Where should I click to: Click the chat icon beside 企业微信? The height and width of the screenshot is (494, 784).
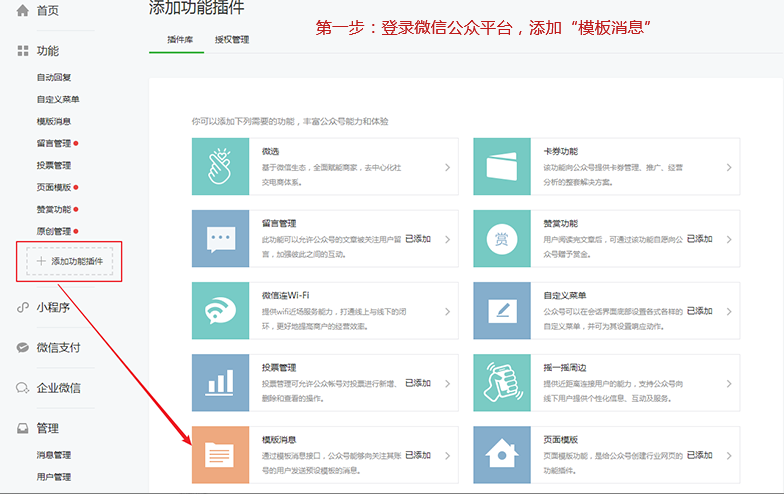(22, 388)
